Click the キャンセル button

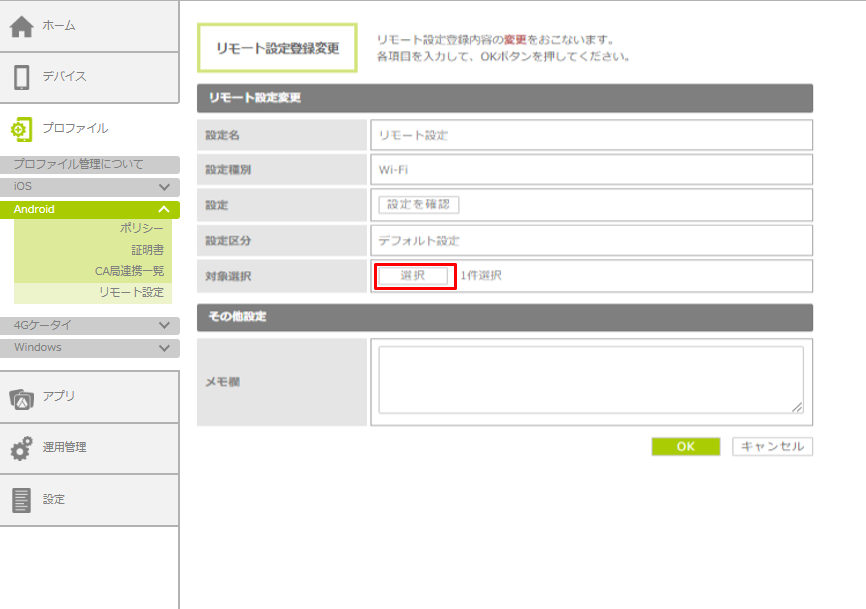(772, 447)
